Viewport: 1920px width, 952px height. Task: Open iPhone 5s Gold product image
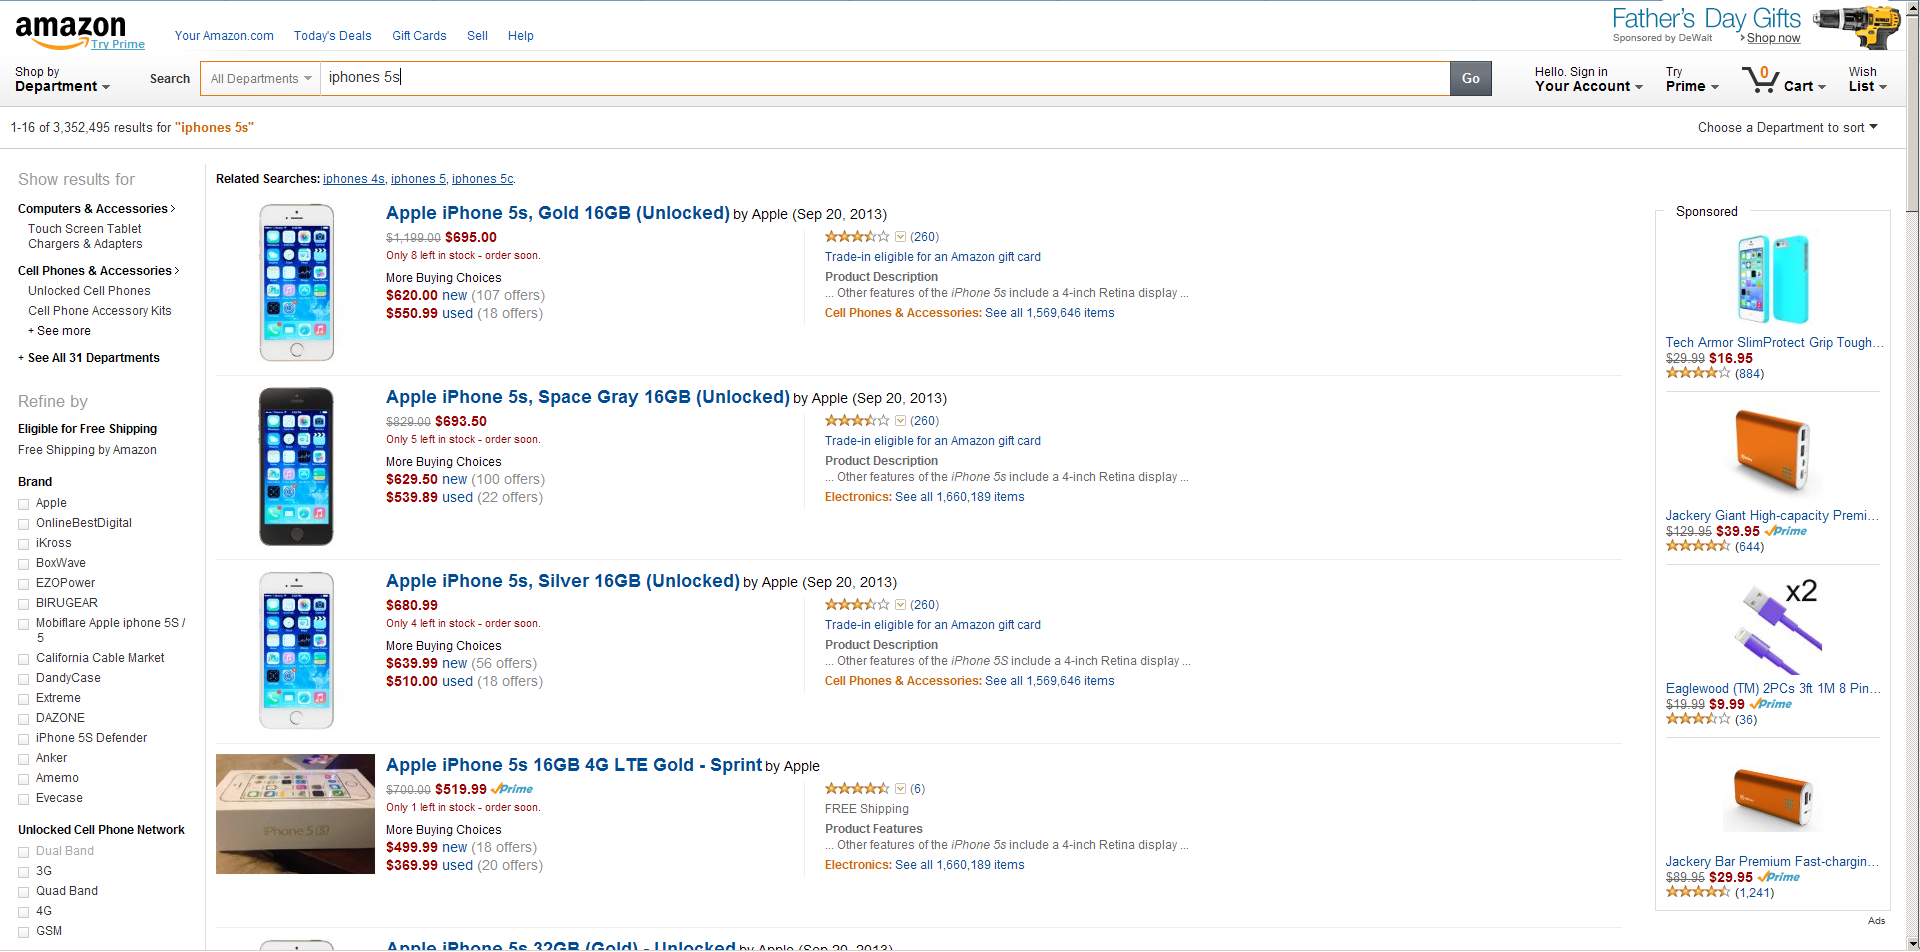coord(296,282)
